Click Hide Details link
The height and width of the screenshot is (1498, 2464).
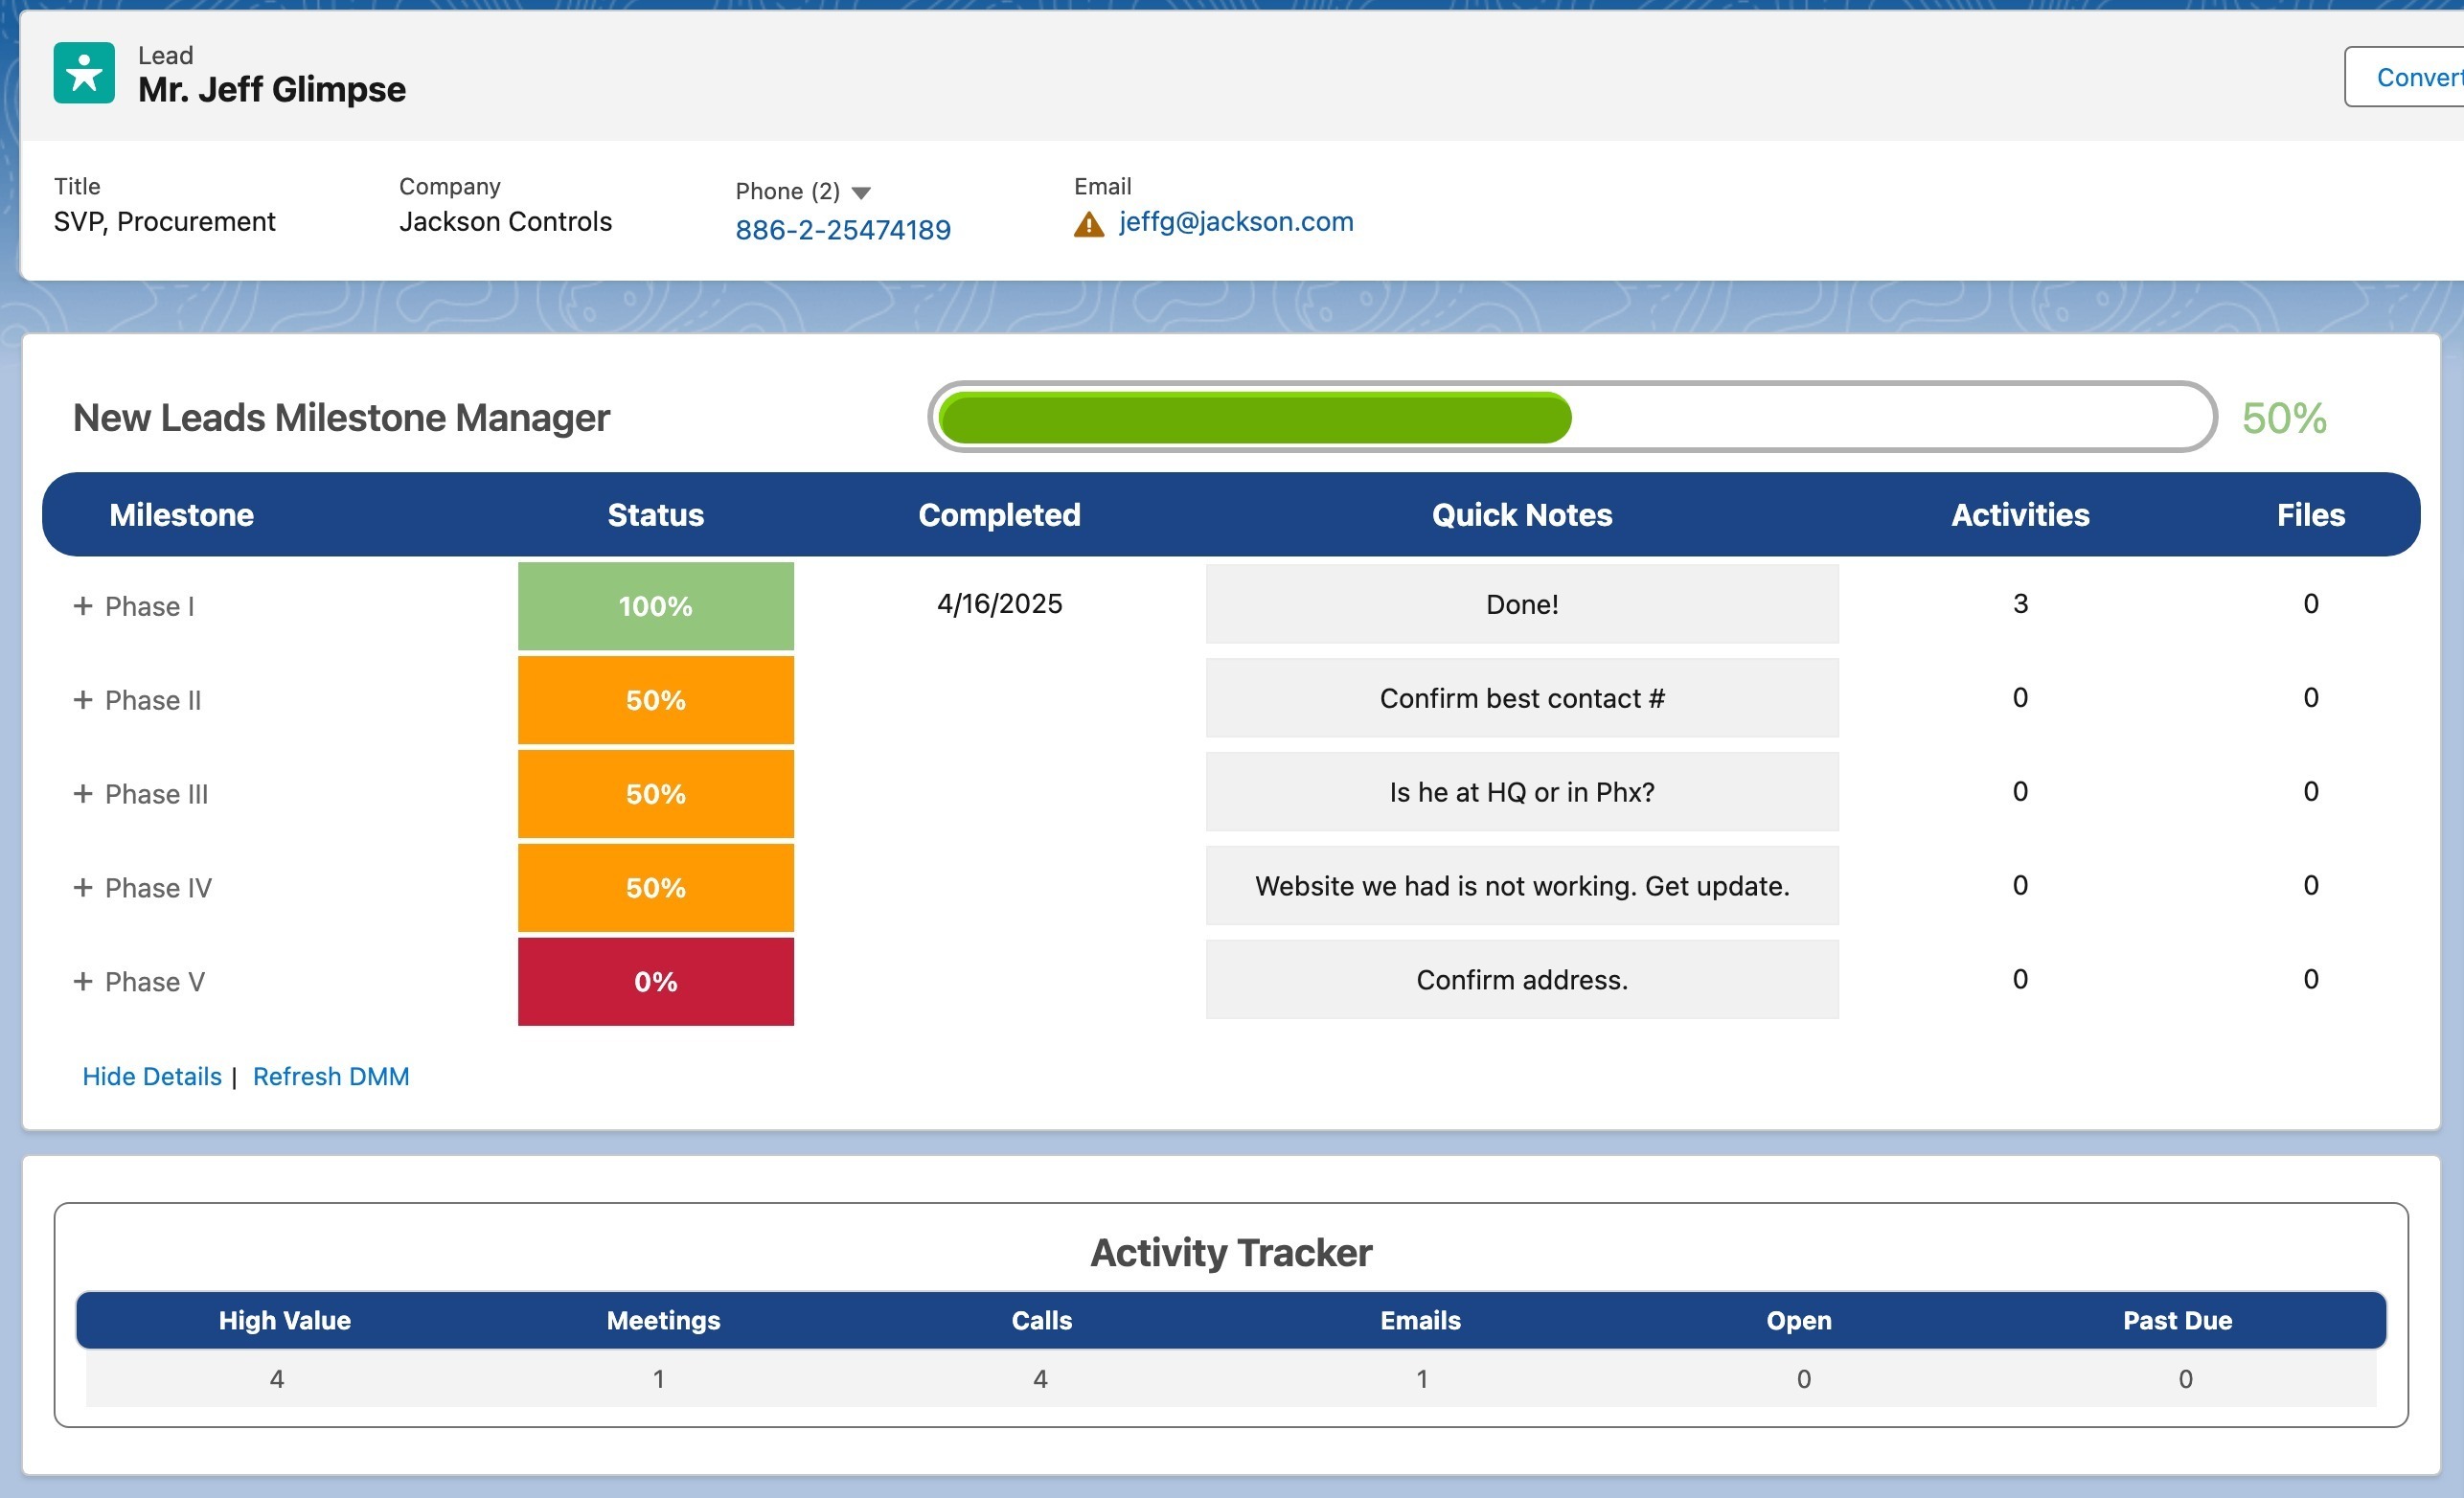152,1076
